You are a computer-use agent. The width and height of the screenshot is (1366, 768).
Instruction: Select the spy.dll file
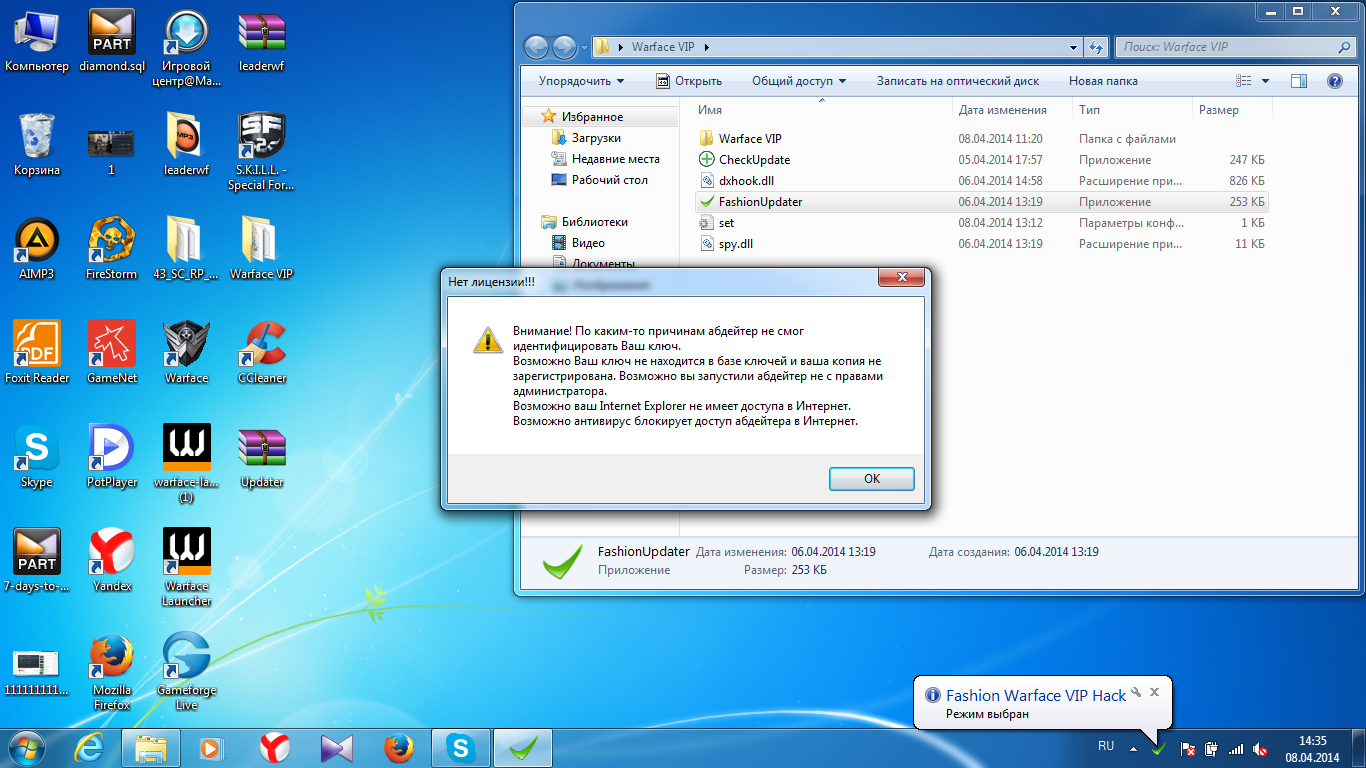(981, 244)
